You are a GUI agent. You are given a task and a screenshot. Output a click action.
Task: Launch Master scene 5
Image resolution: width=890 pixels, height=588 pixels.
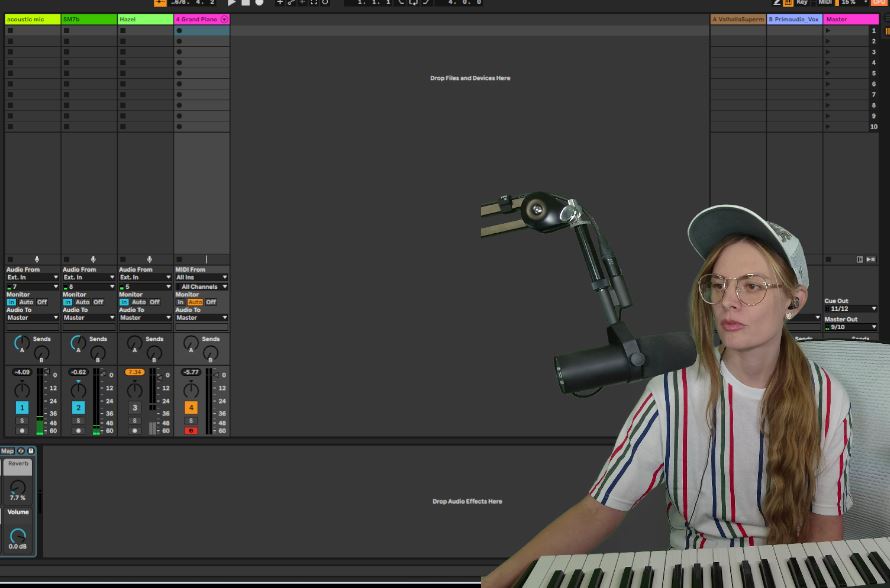(x=828, y=73)
